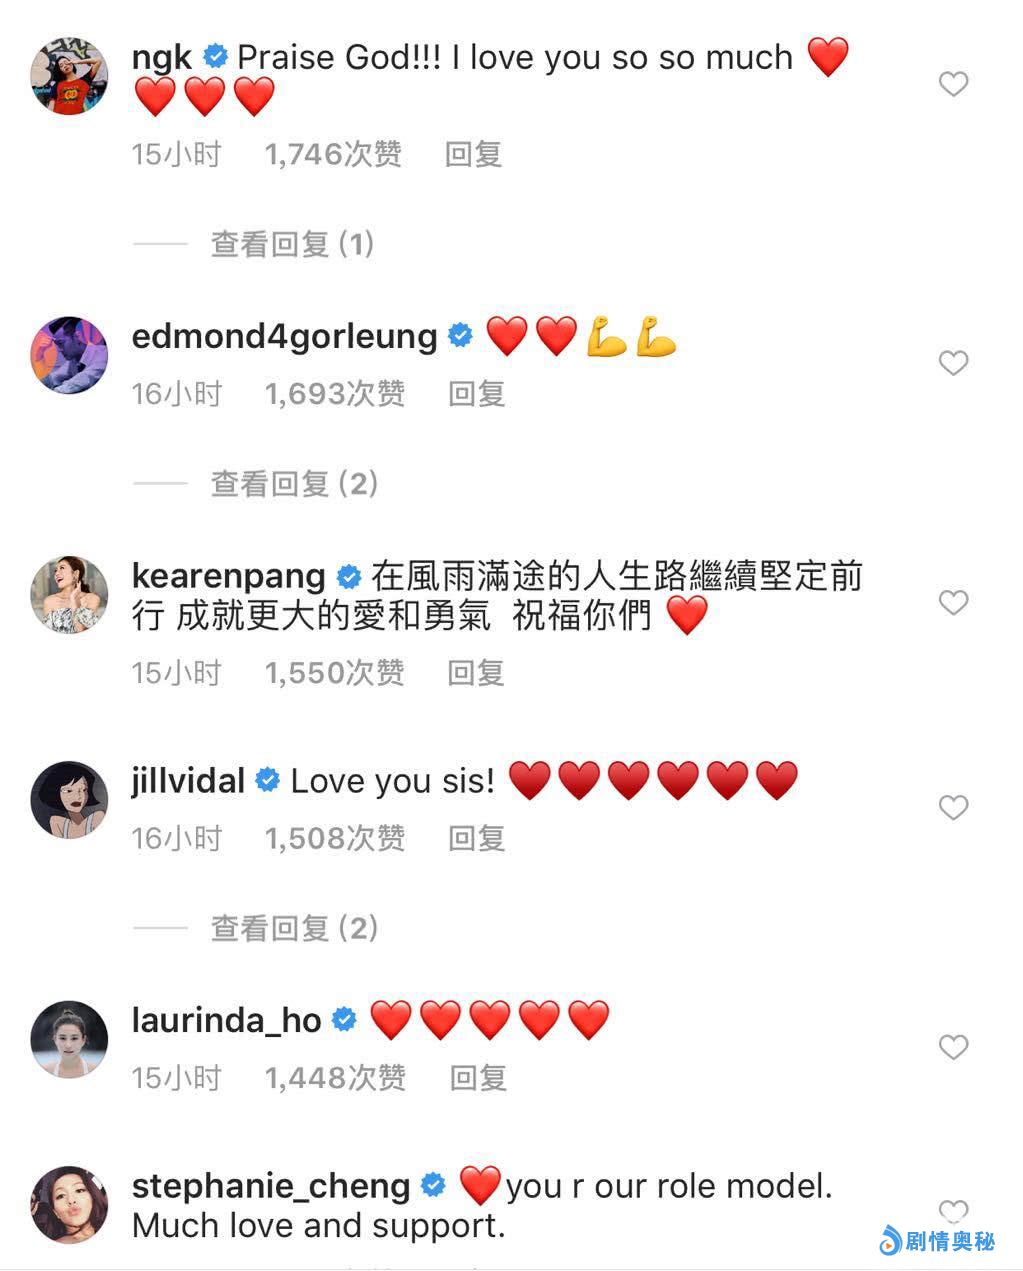1023x1271 pixels.
Task: Like jillvidal's comment using heart icon
Action: [953, 807]
